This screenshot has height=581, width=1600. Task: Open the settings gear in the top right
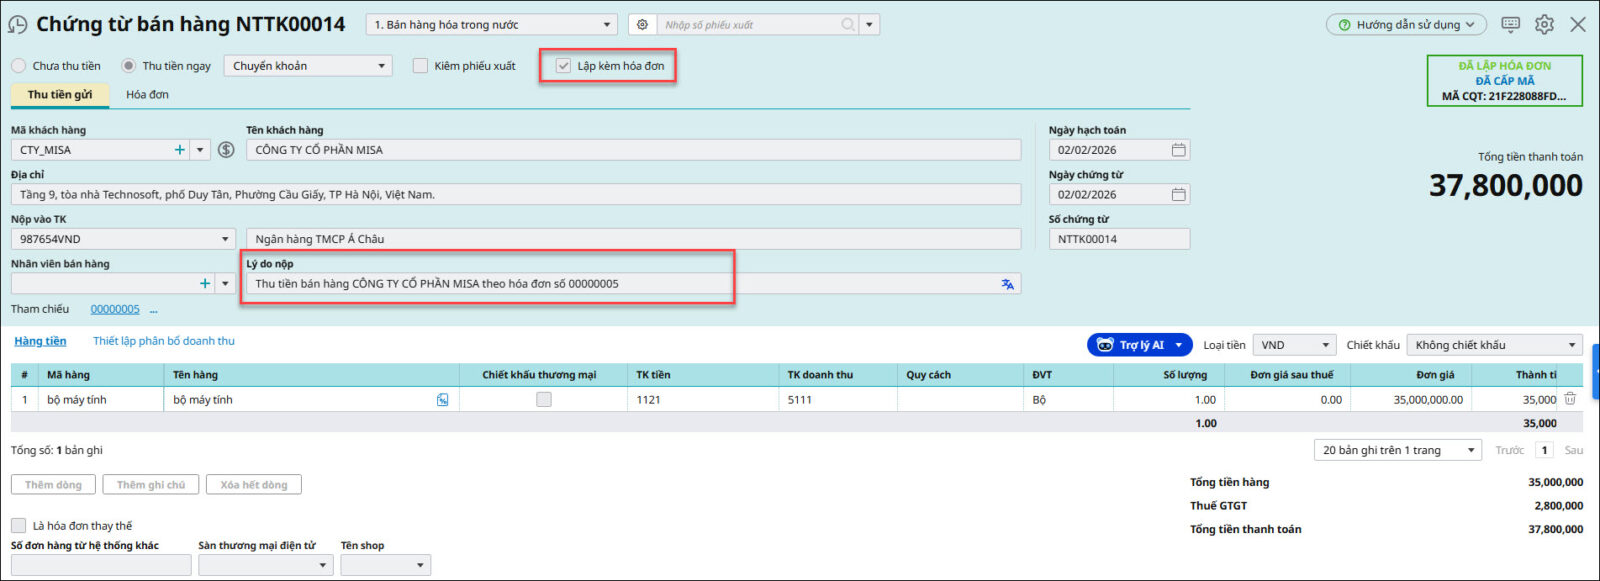1544,25
